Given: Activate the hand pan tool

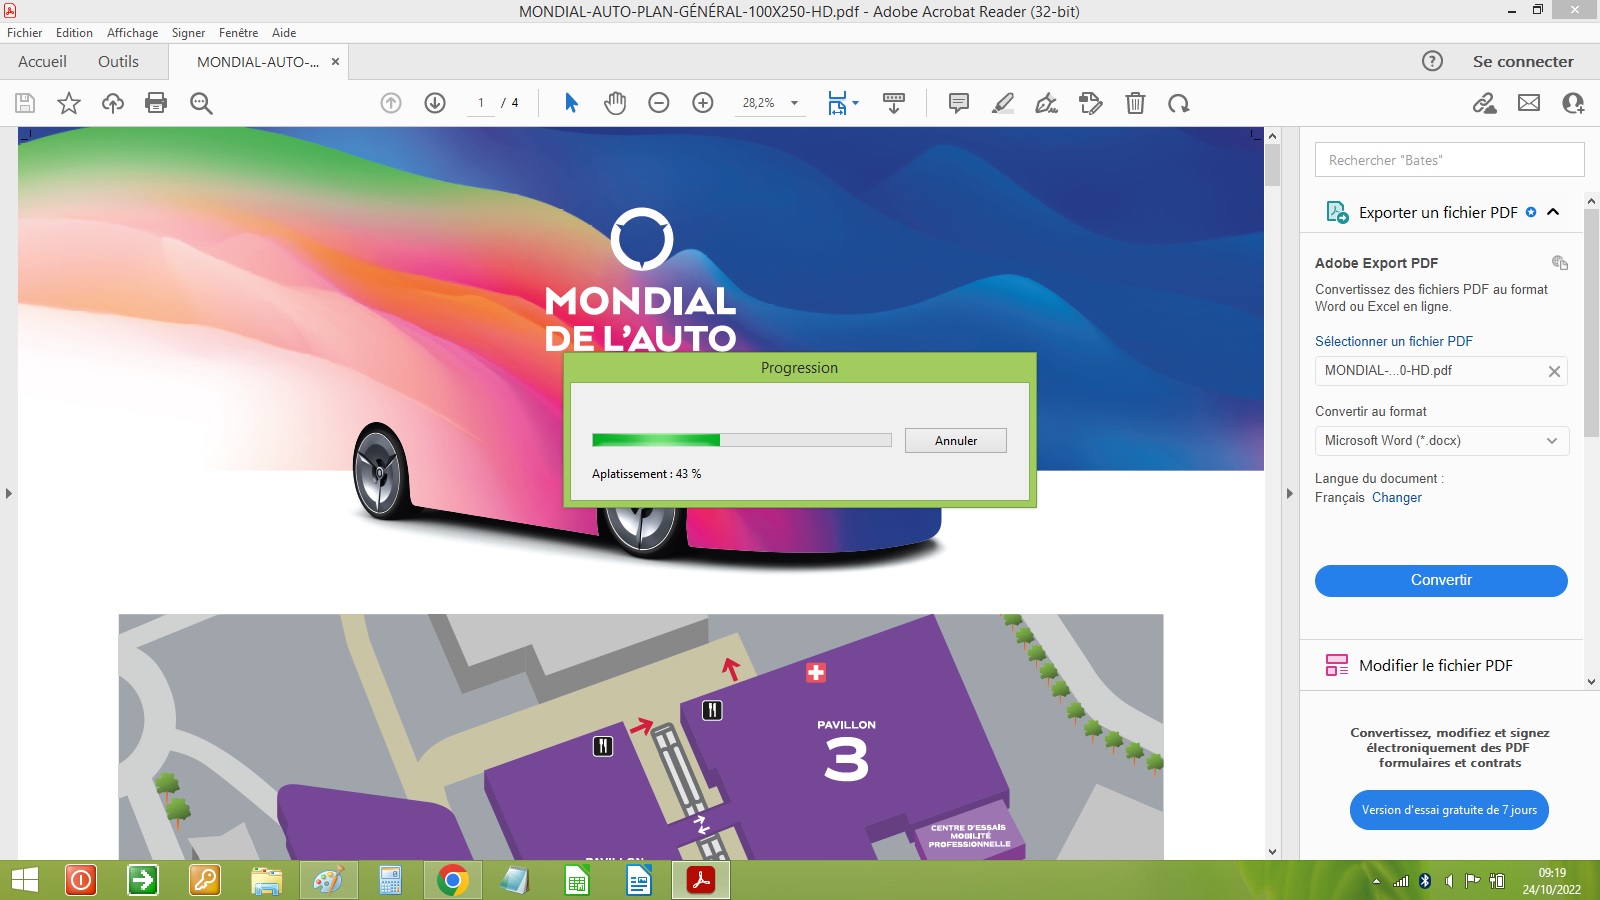Looking at the screenshot, I should coord(615,103).
